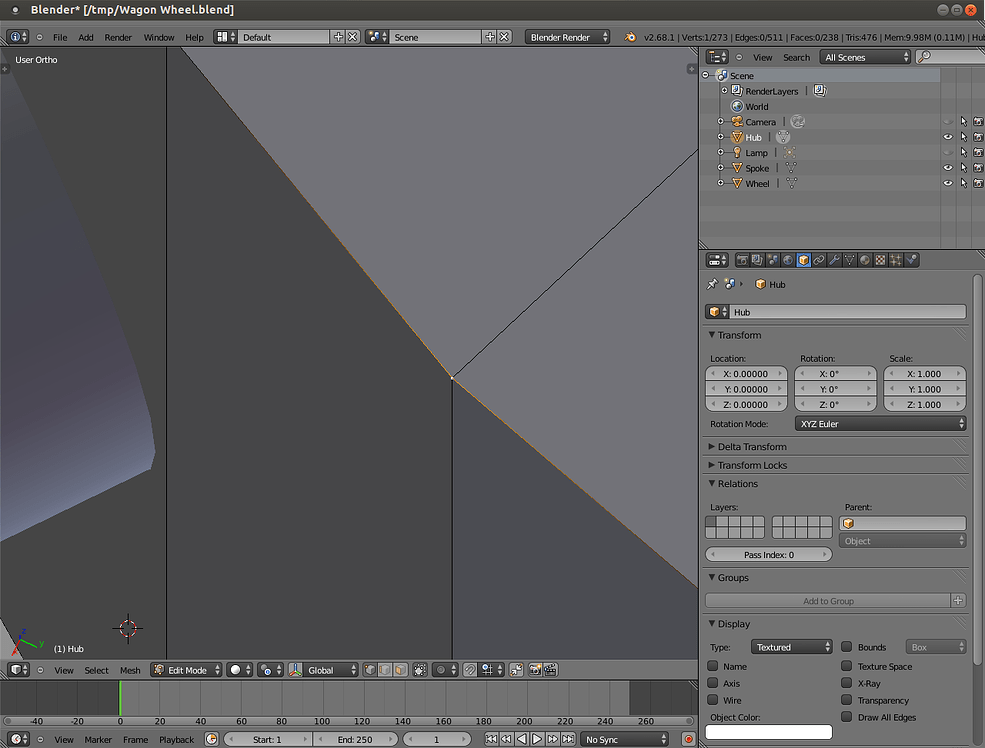Open the Blender Render engine dropdown
The height and width of the screenshot is (748, 985).
click(567, 37)
